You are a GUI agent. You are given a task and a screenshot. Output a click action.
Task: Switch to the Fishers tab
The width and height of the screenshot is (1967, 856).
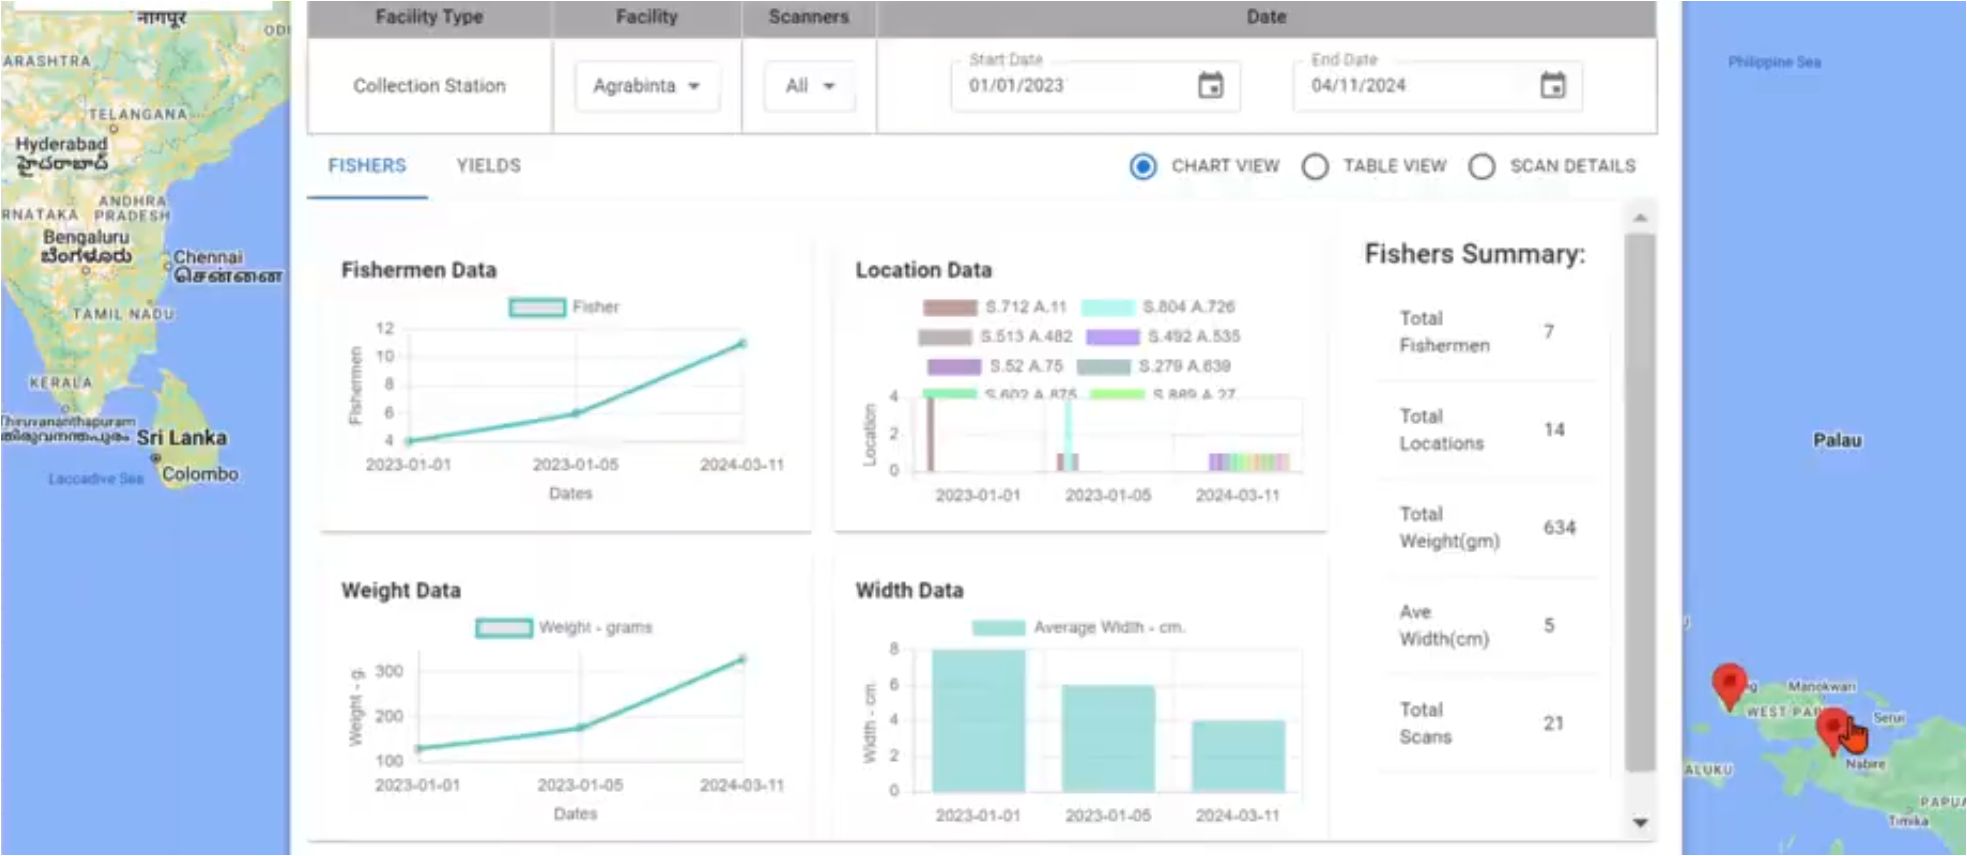point(367,166)
